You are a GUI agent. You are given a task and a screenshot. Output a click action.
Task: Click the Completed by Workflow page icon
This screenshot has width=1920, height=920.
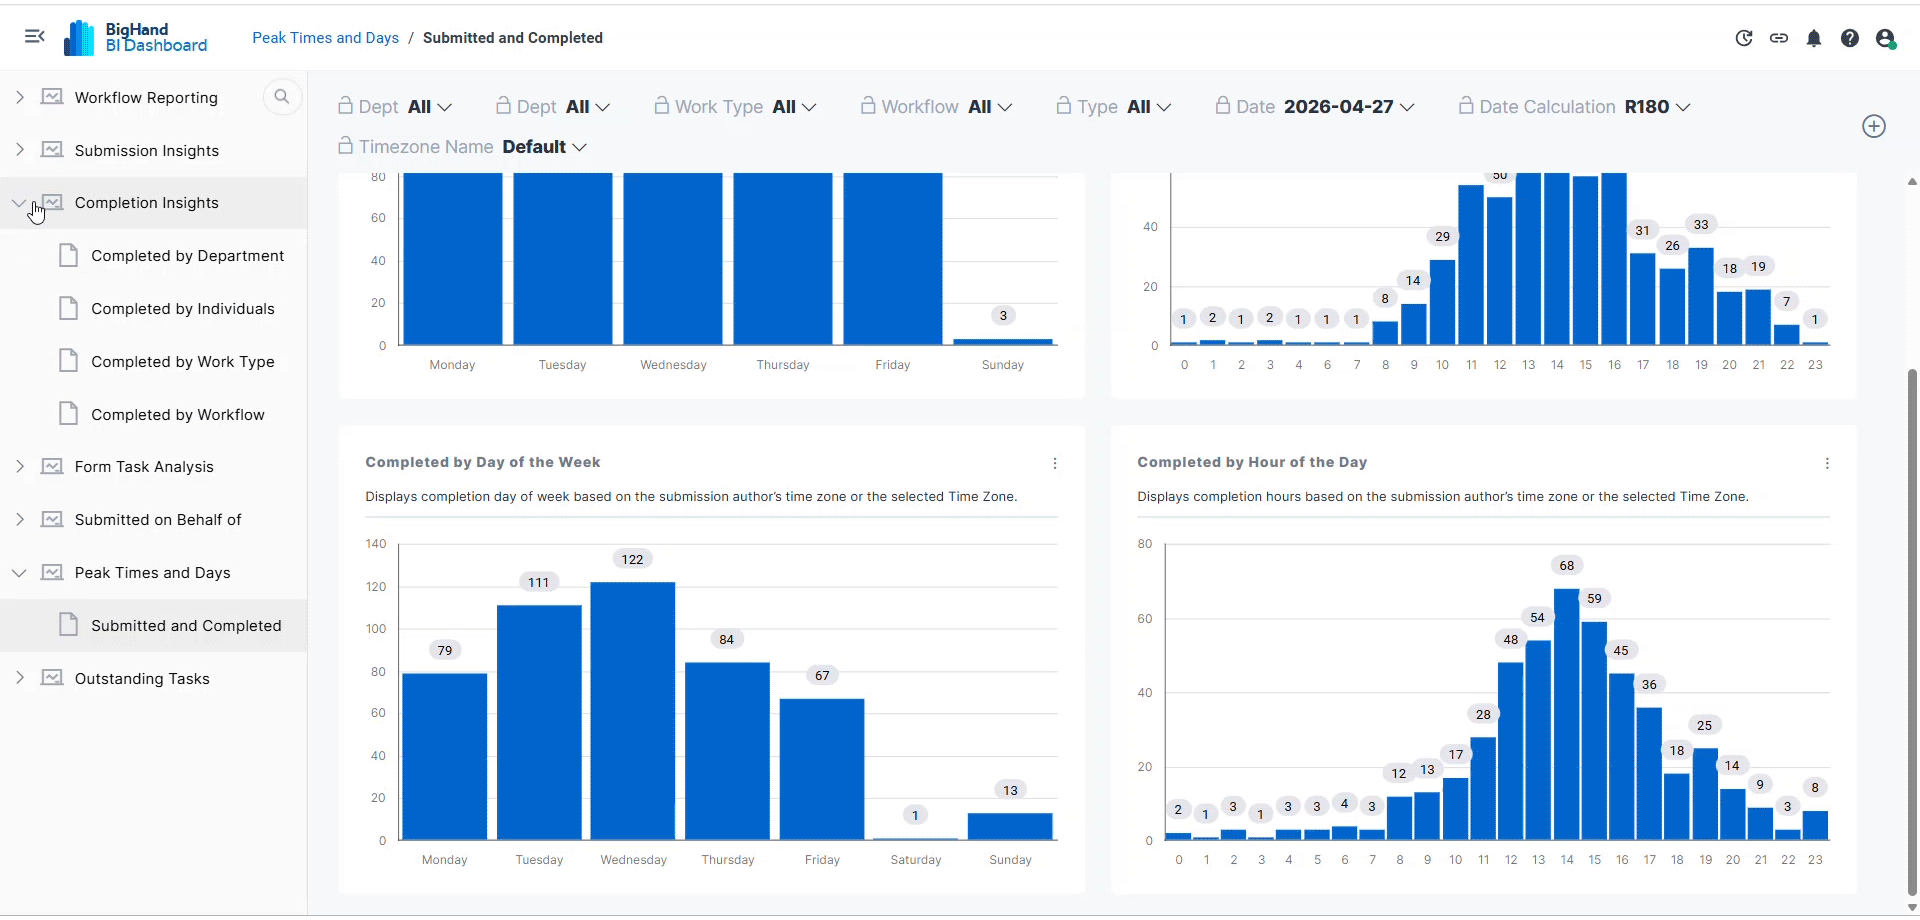pyautogui.click(x=68, y=414)
